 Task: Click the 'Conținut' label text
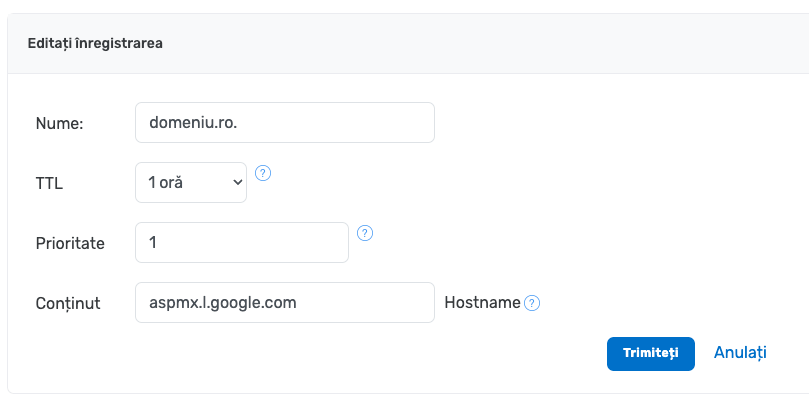[68, 303]
